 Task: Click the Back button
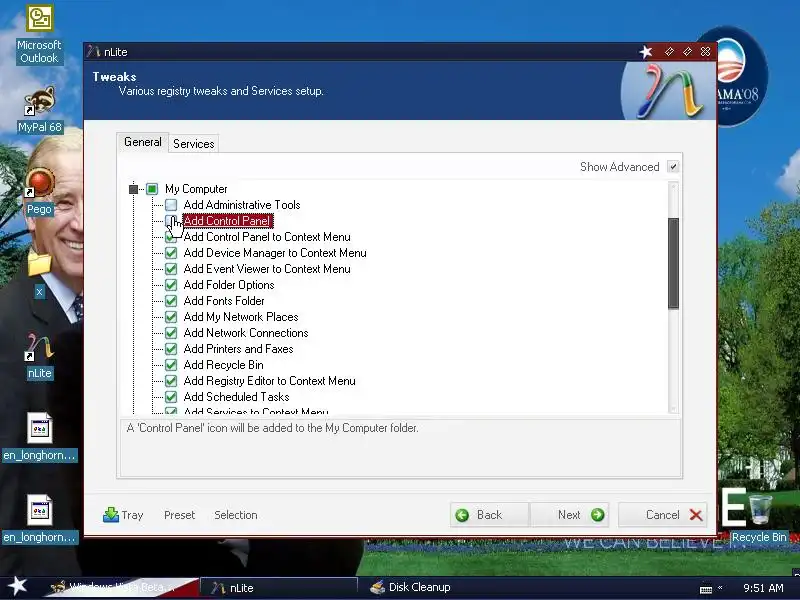tap(490, 515)
